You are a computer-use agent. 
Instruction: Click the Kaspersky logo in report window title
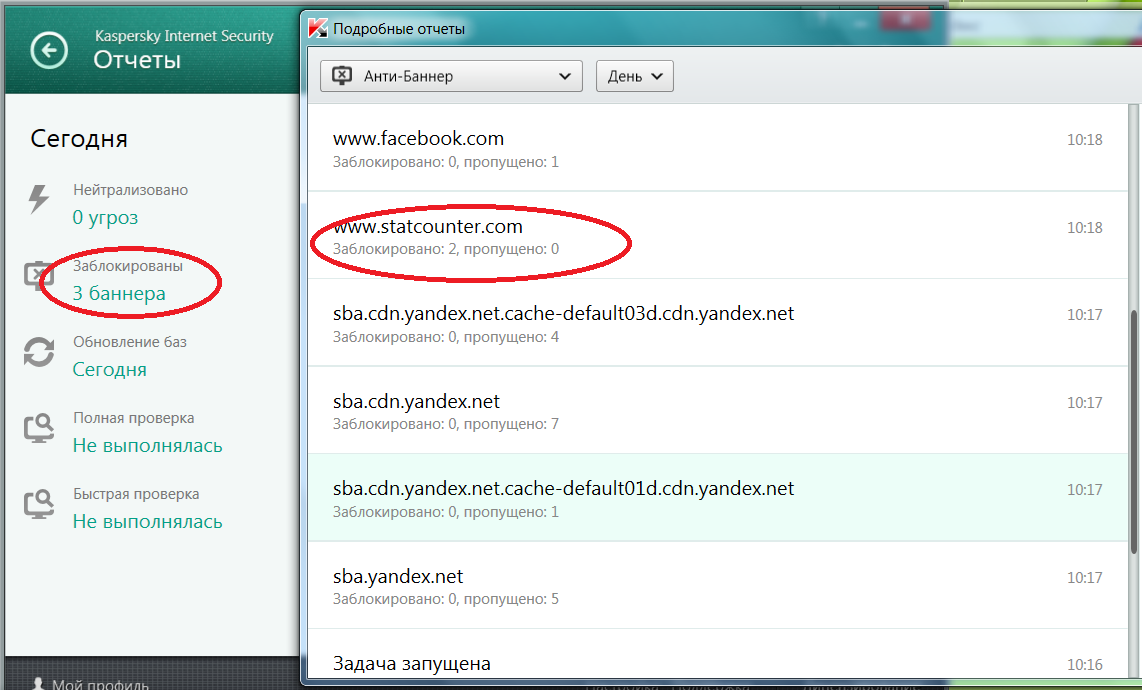[x=318, y=28]
